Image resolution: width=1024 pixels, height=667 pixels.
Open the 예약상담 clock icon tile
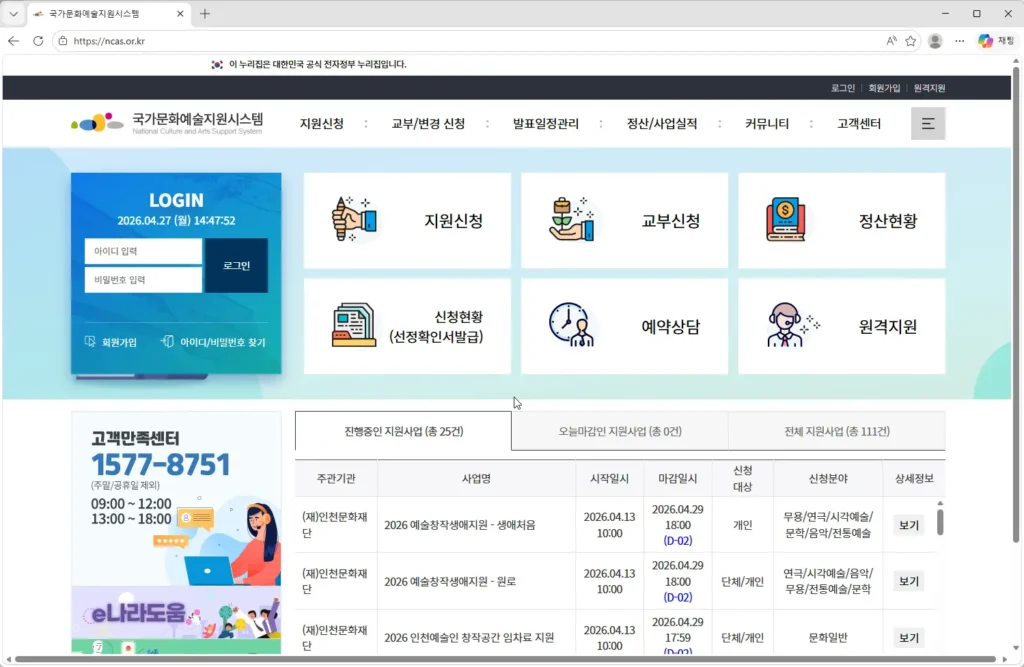624,326
